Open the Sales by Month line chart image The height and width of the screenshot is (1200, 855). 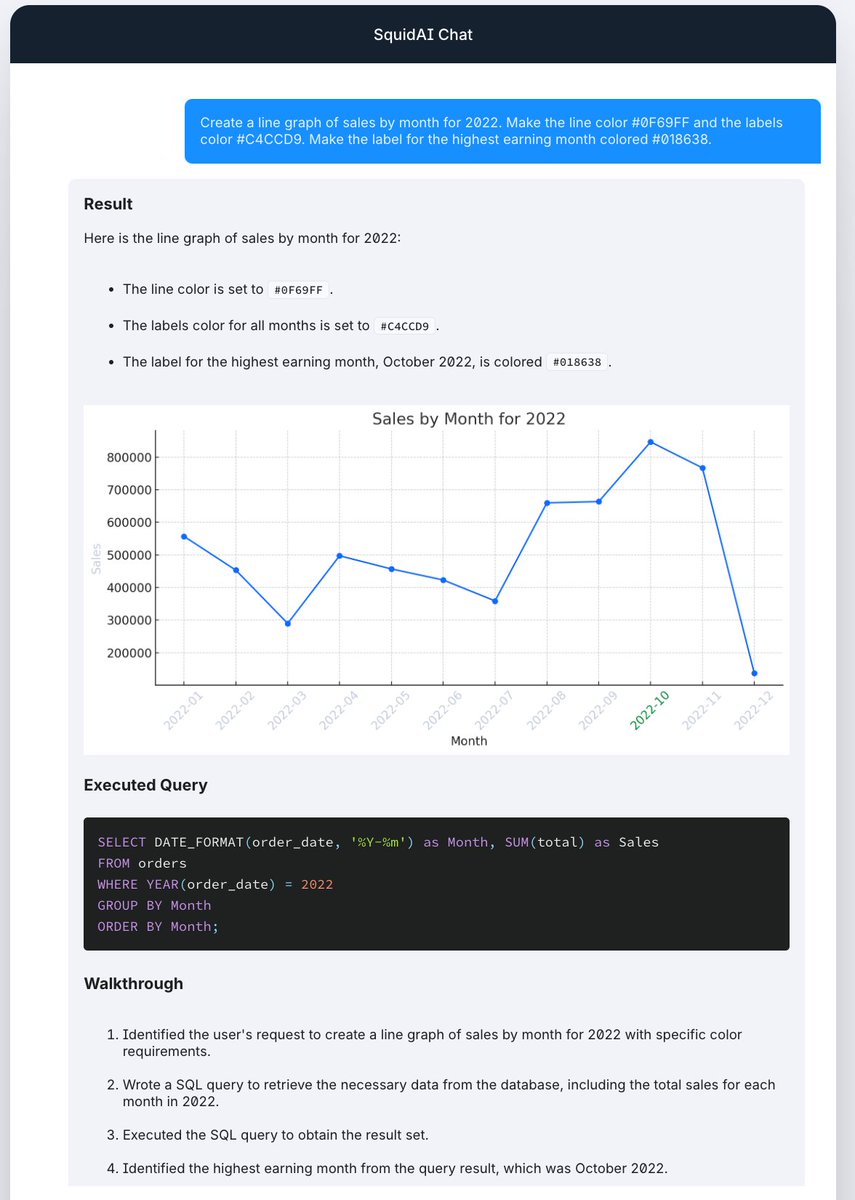[x=436, y=579]
